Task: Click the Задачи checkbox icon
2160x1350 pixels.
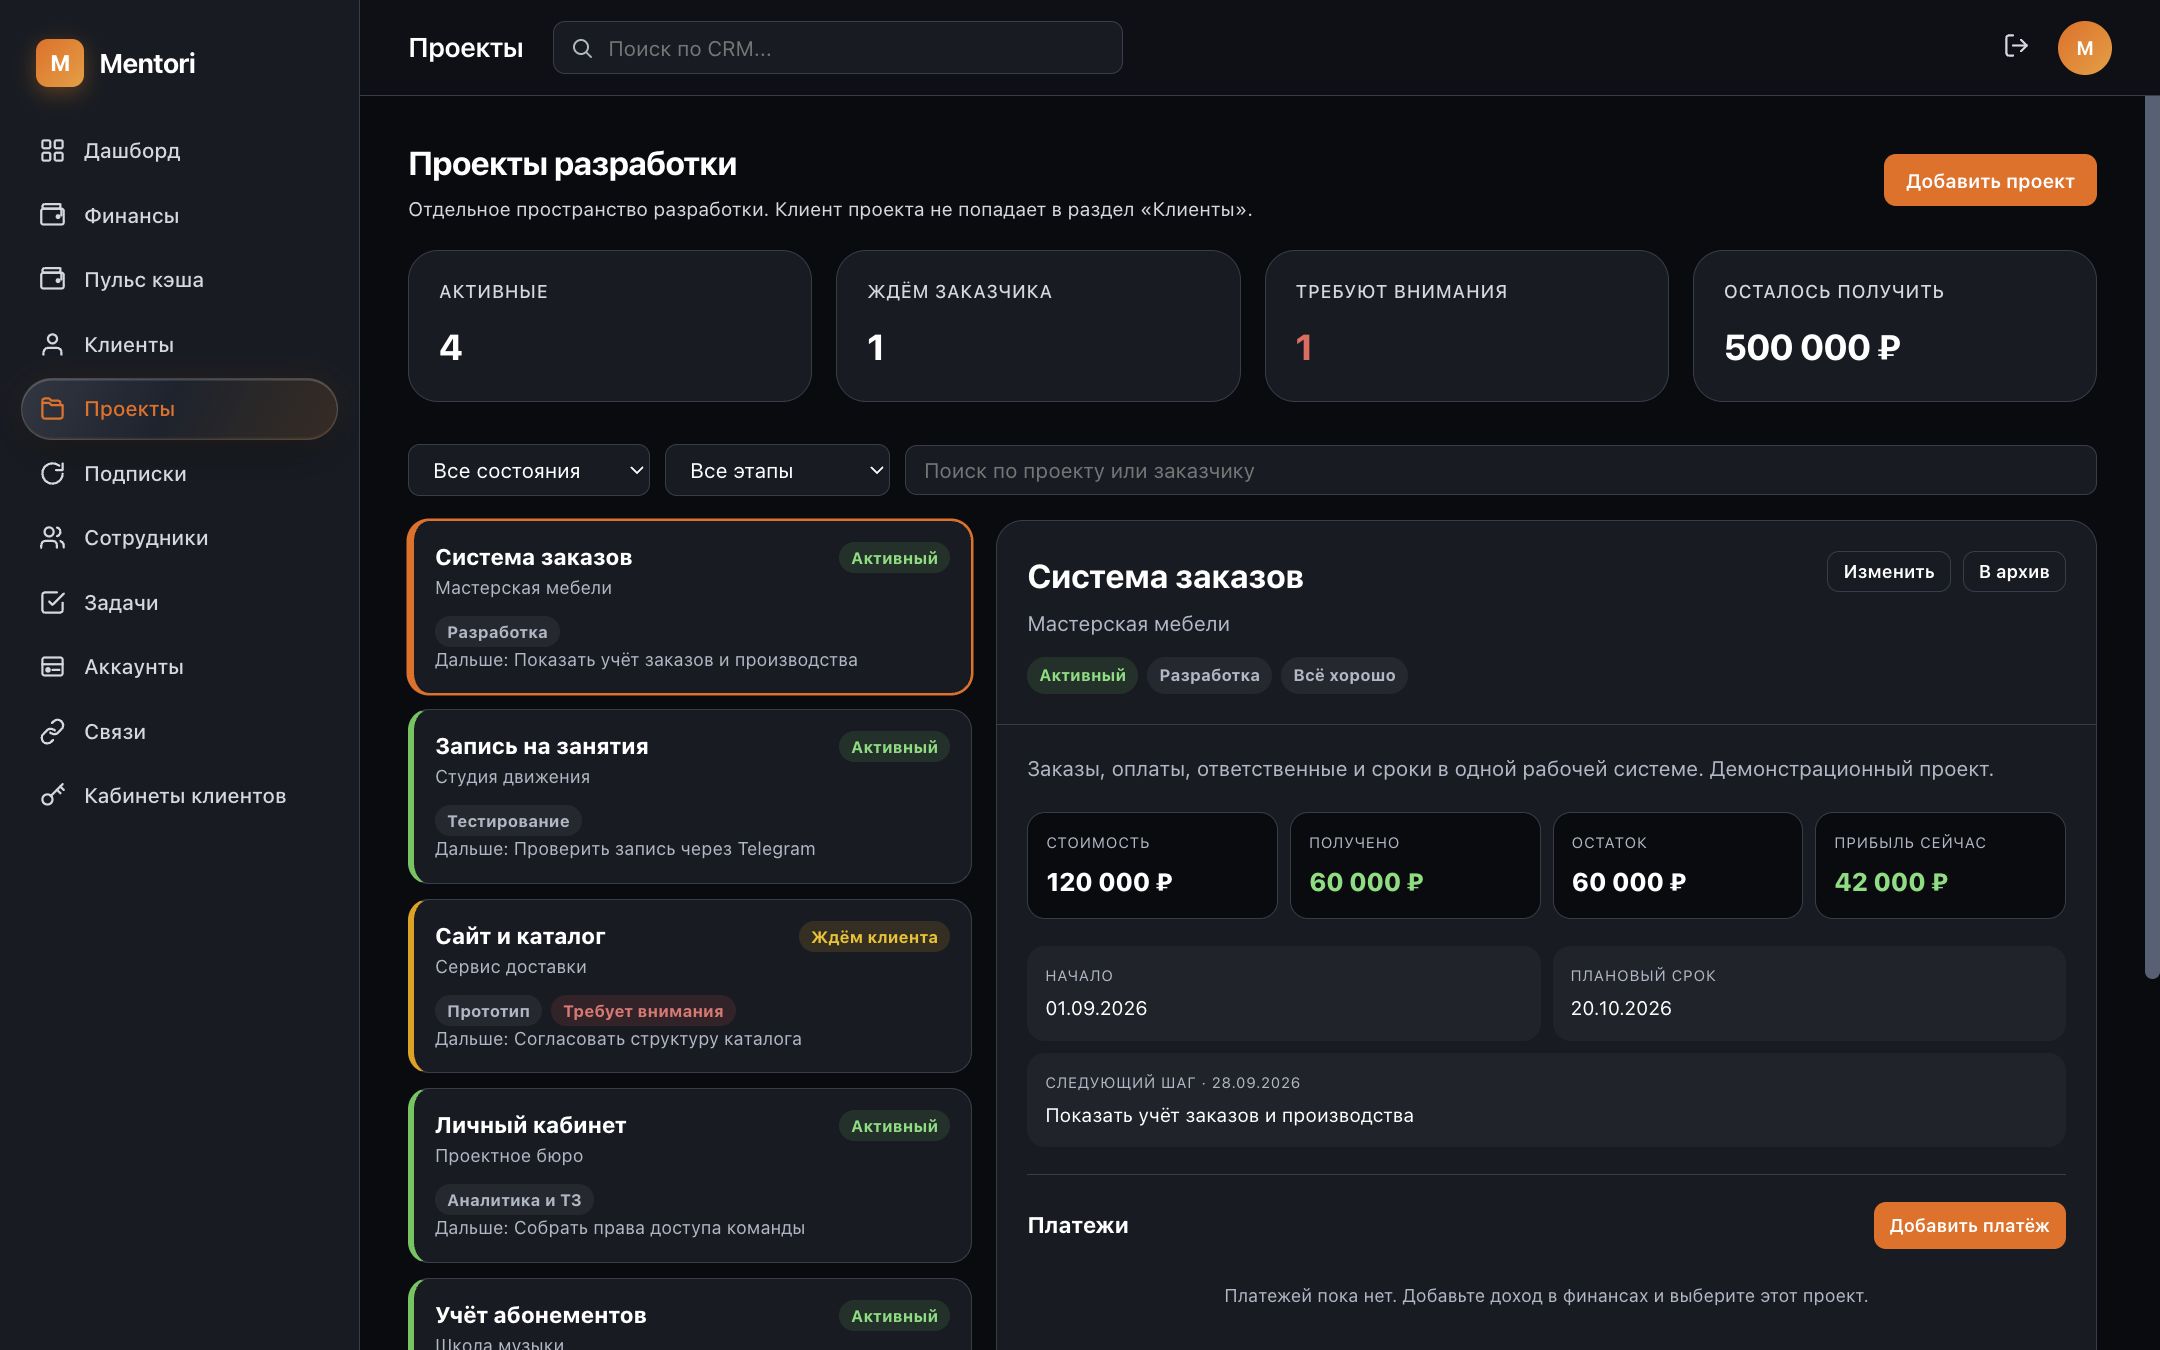Action: pyautogui.click(x=52, y=602)
